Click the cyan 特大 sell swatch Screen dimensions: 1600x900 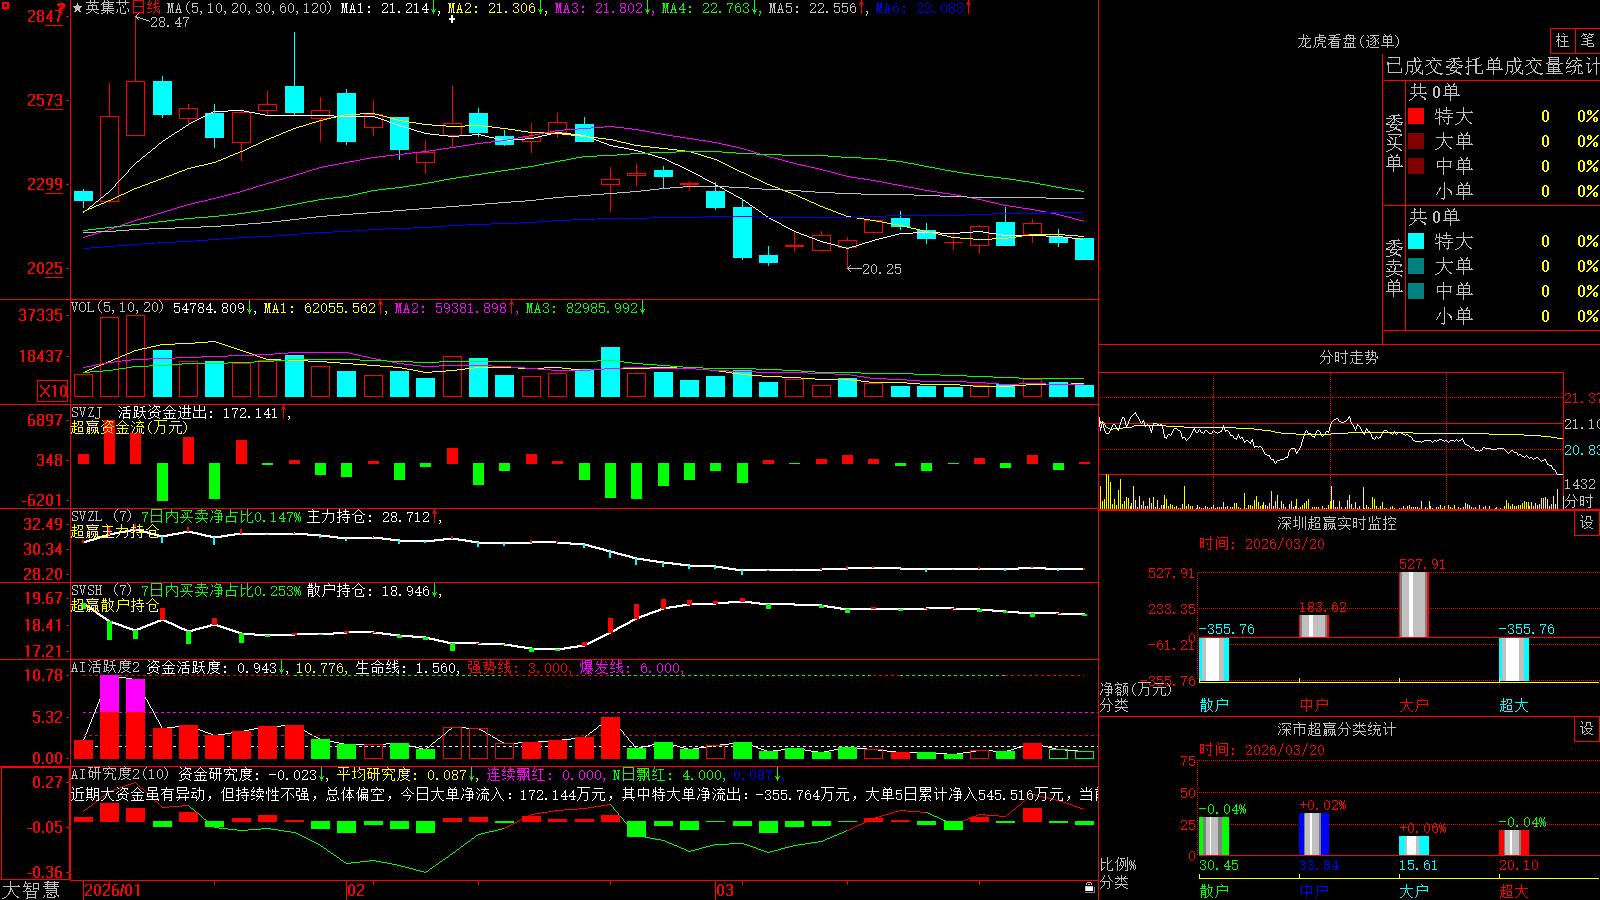click(1416, 241)
